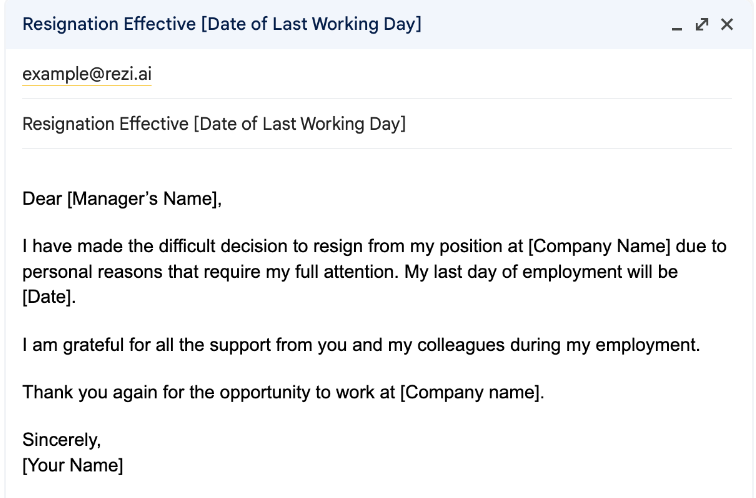Click the "Dear" greeting word
This screenshot has width=756, height=498.
[42, 199]
